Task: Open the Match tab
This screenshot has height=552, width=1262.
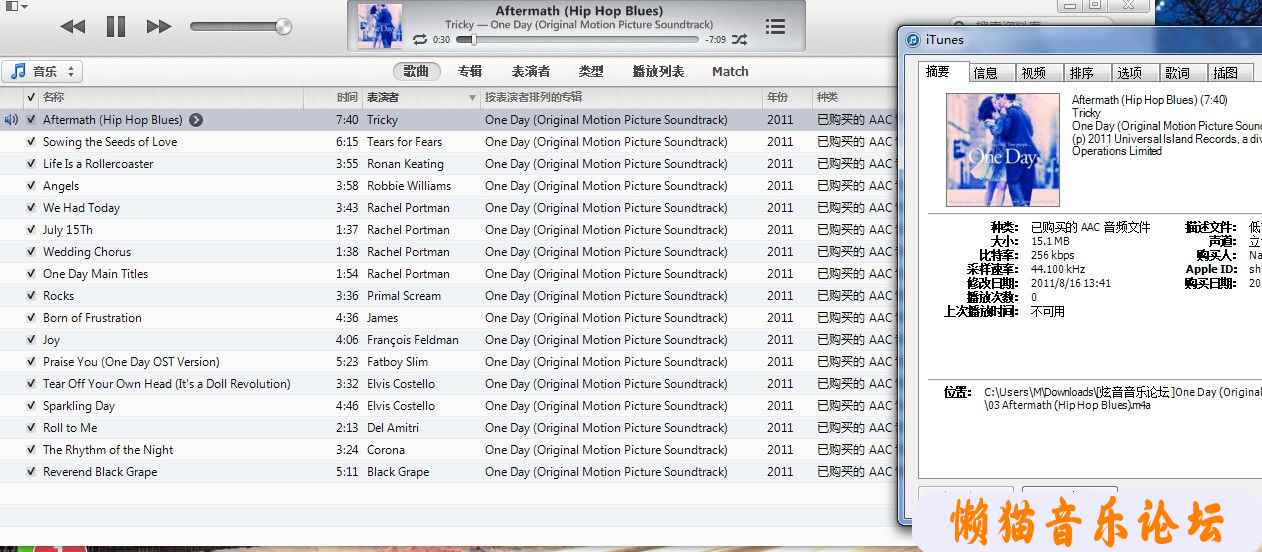Action: point(730,72)
